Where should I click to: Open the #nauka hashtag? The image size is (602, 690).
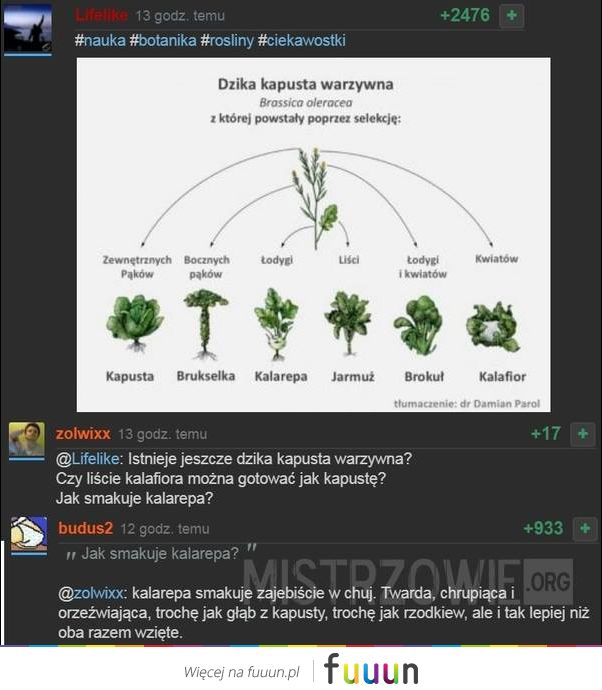click(100, 40)
